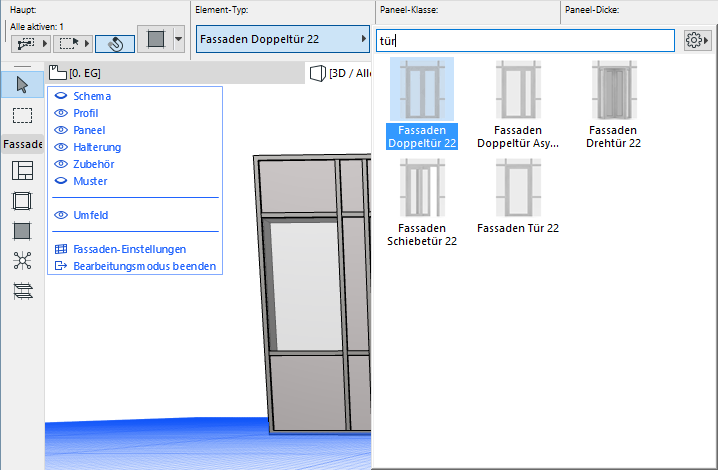The height and width of the screenshot is (470, 718).
Task: Click the Fassade toolbox group header
Action: tap(22, 144)
